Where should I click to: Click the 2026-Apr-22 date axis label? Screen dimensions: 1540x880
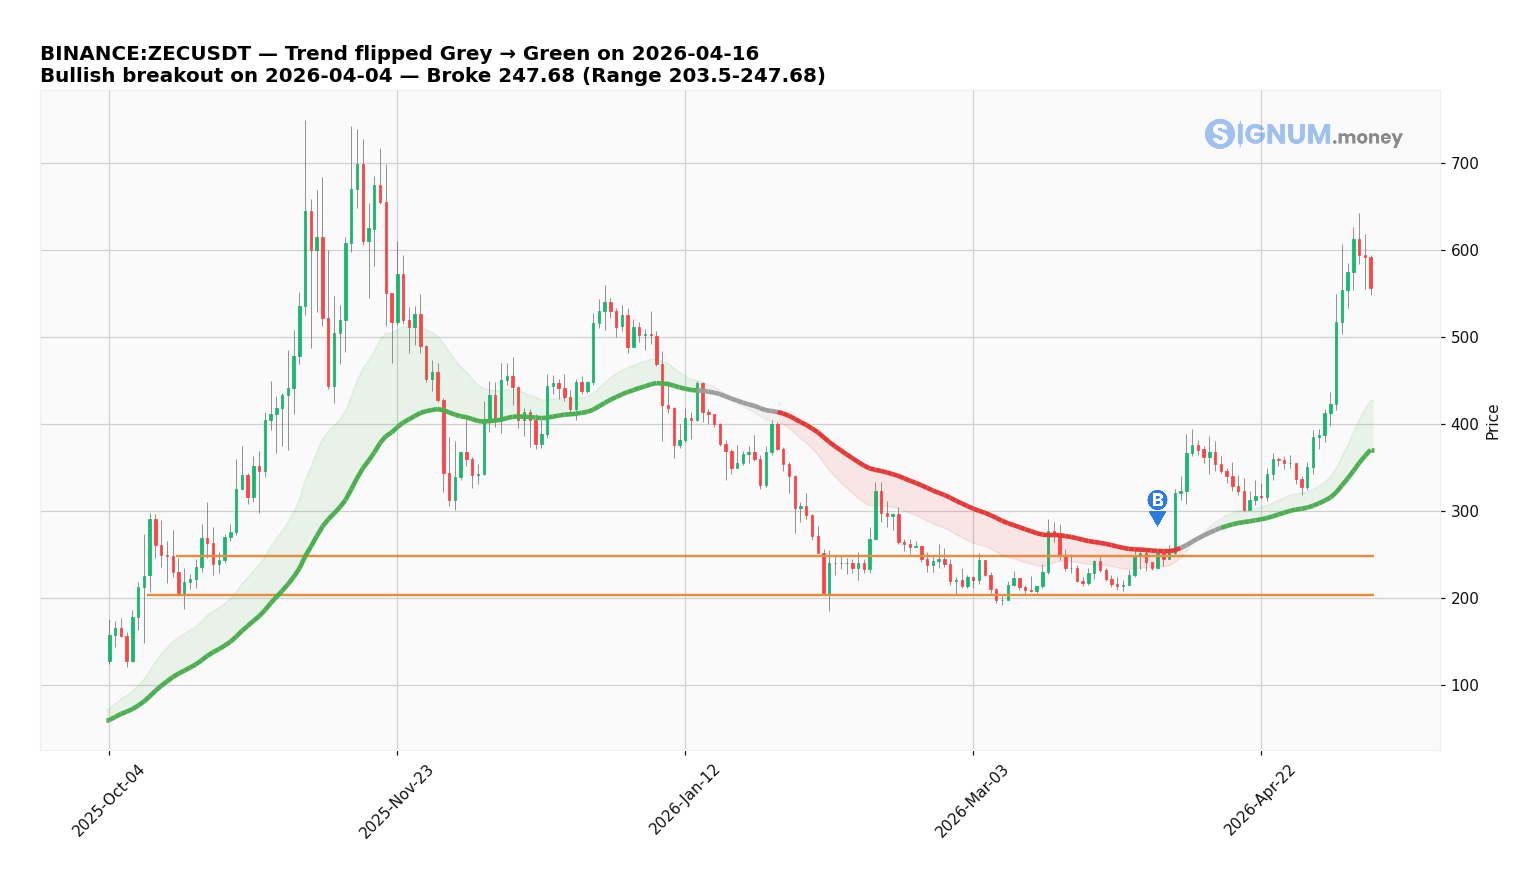[x=1260, y=801]
